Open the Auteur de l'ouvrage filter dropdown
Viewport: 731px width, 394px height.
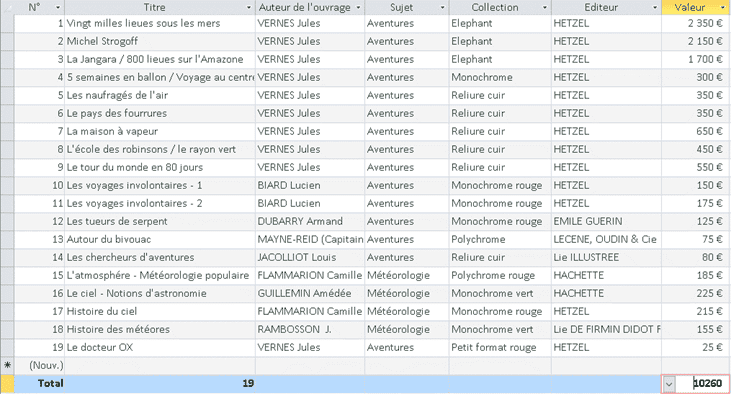click(x=358, y=7)
